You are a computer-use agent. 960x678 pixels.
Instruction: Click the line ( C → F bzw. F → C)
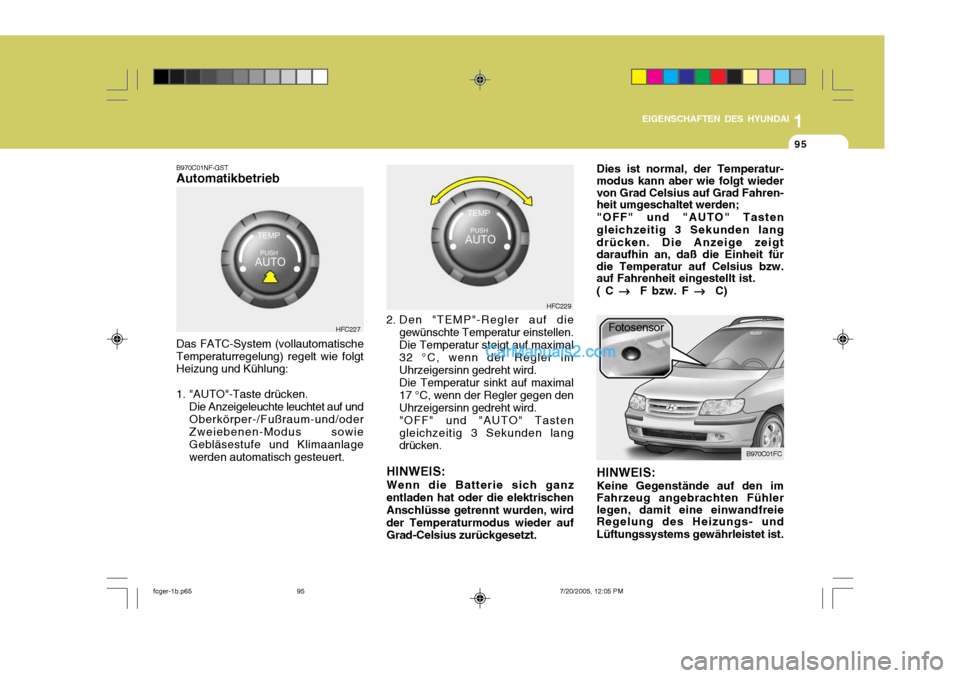point(662,291)
